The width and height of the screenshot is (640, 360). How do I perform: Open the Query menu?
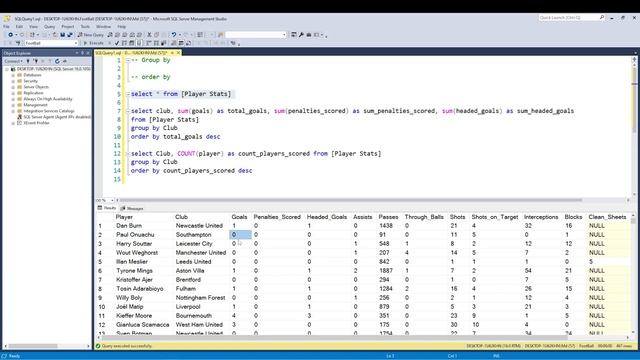pos(49,27)
